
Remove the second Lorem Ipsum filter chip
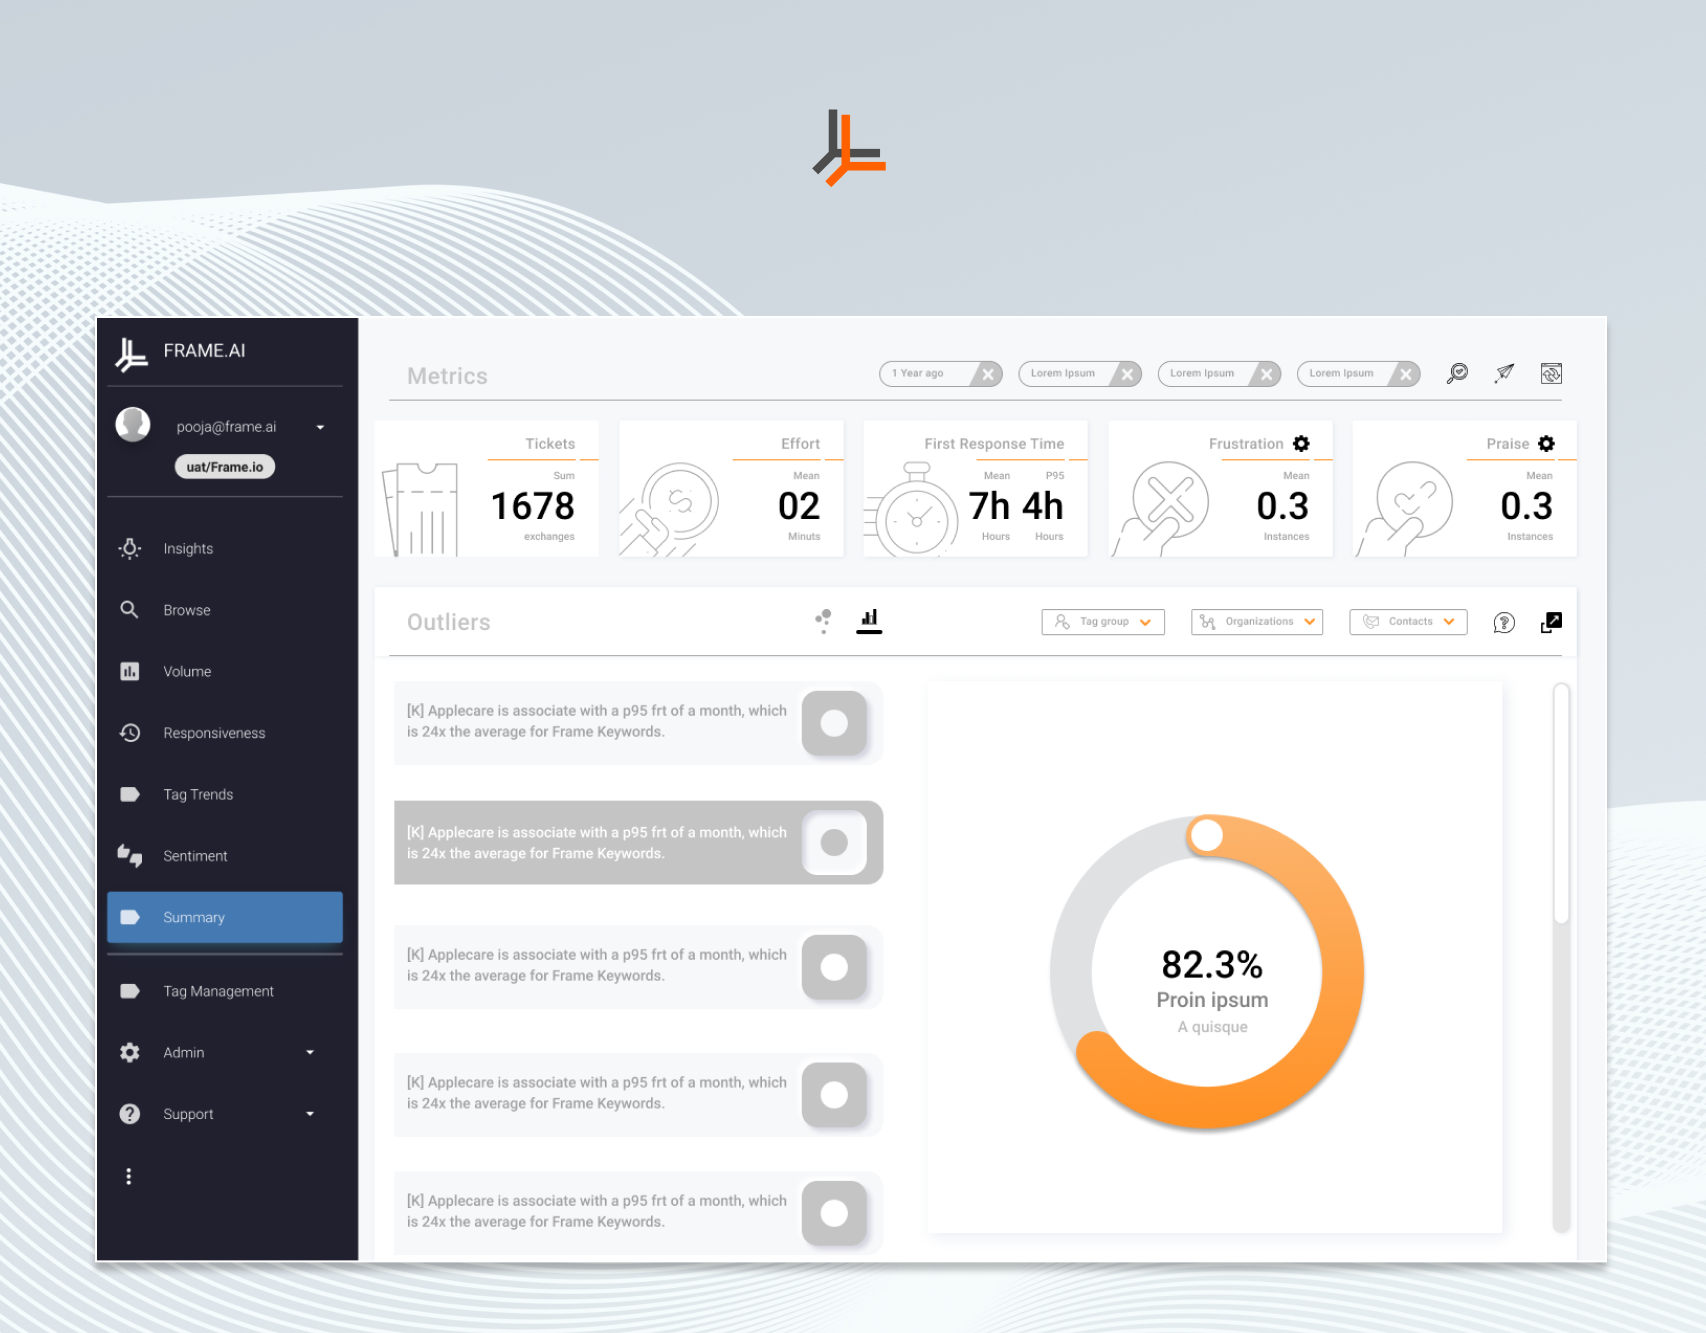pos(1266,374)
